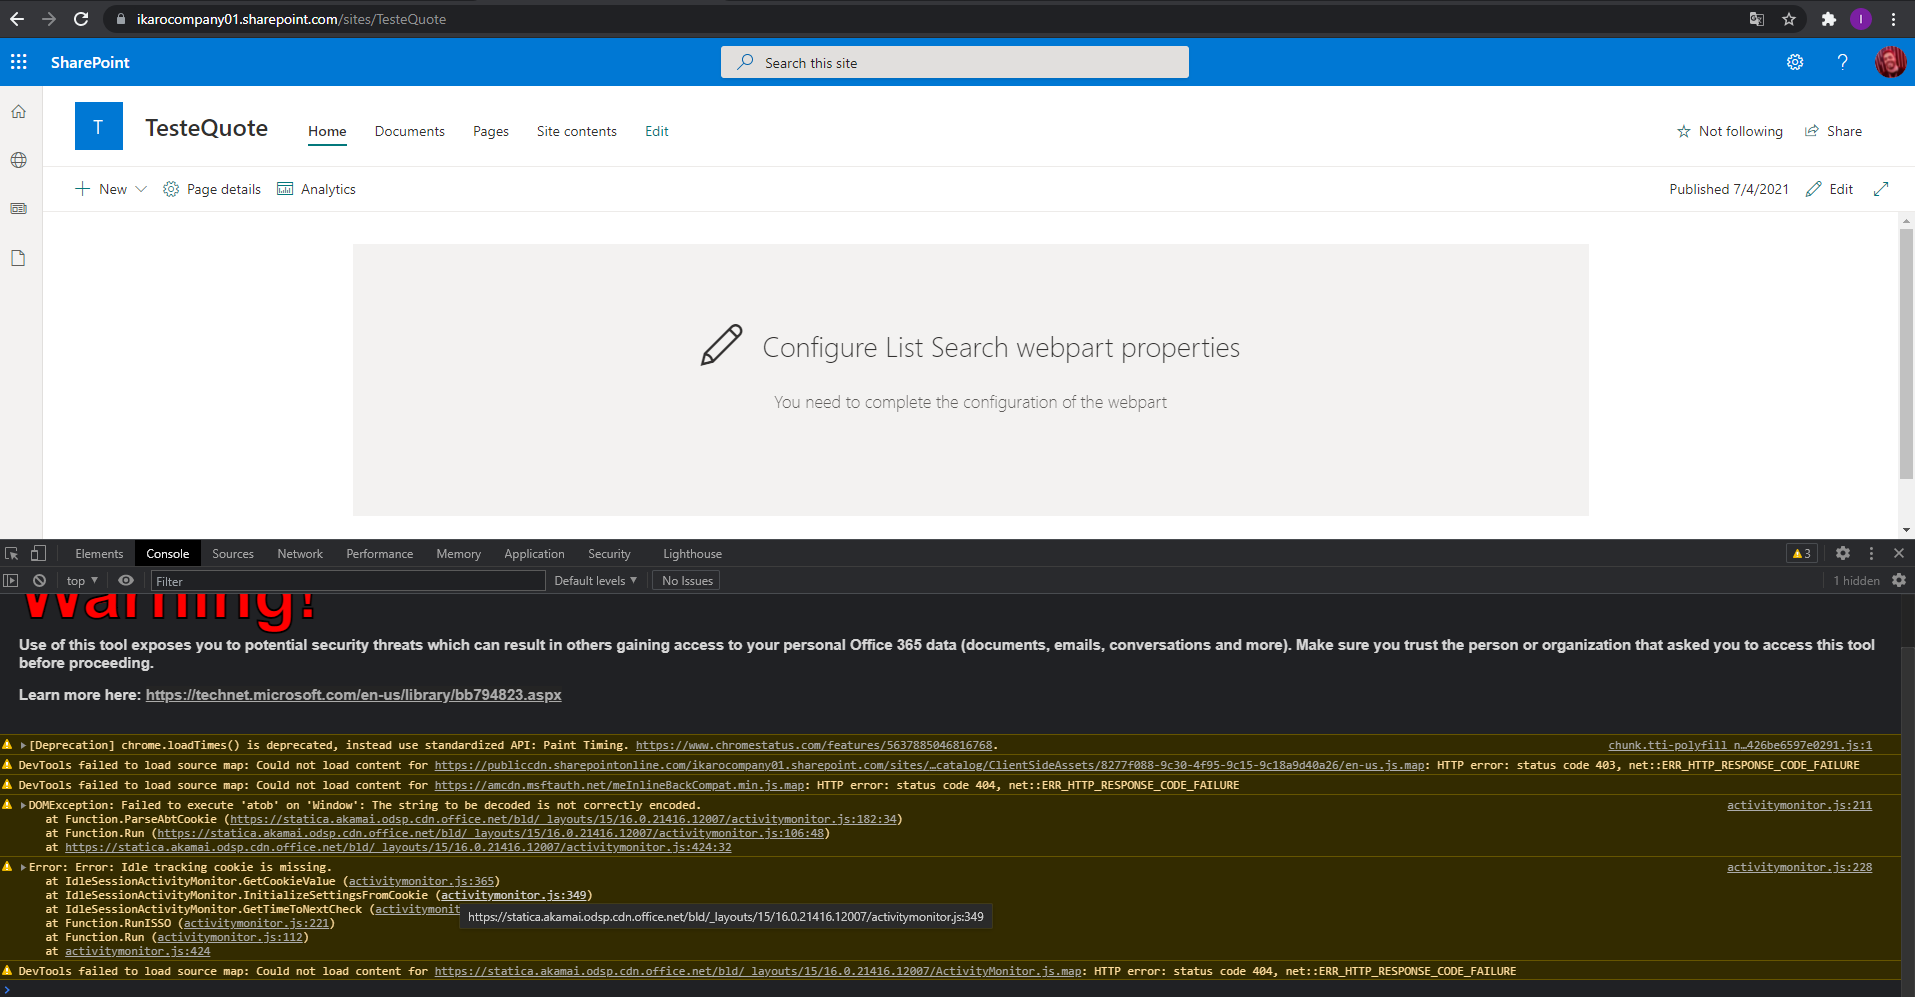Switch to the Network tab in DevTools

point(299,553)
